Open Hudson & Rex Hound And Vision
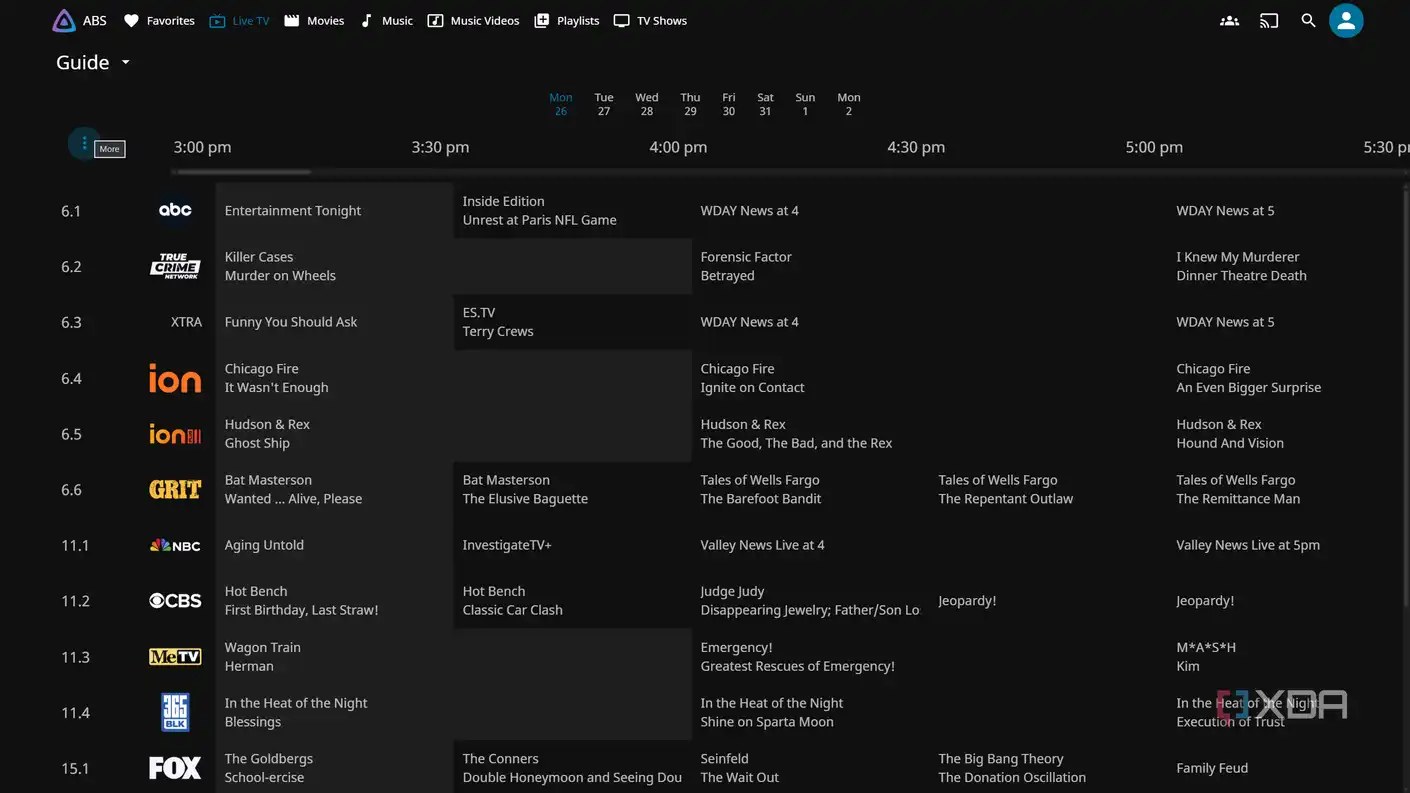 click(1288, 434)
